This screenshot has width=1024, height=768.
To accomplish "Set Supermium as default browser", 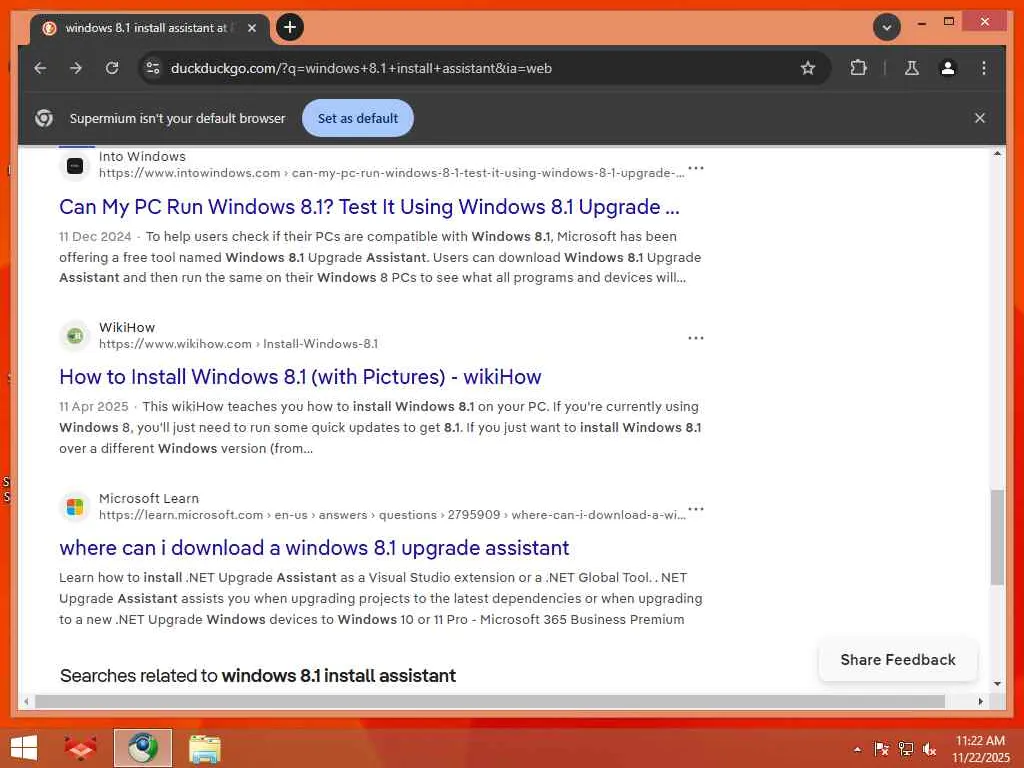I will (357, 118).
